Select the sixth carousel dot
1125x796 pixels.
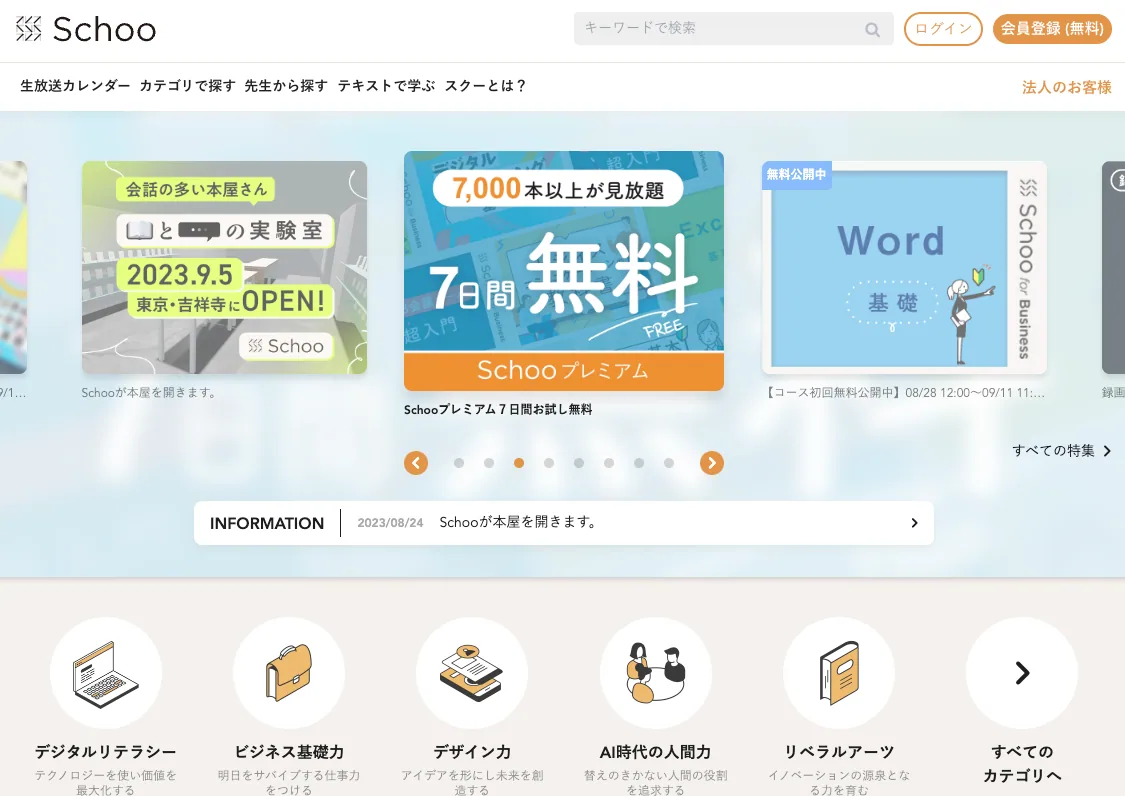pos(609,463)
